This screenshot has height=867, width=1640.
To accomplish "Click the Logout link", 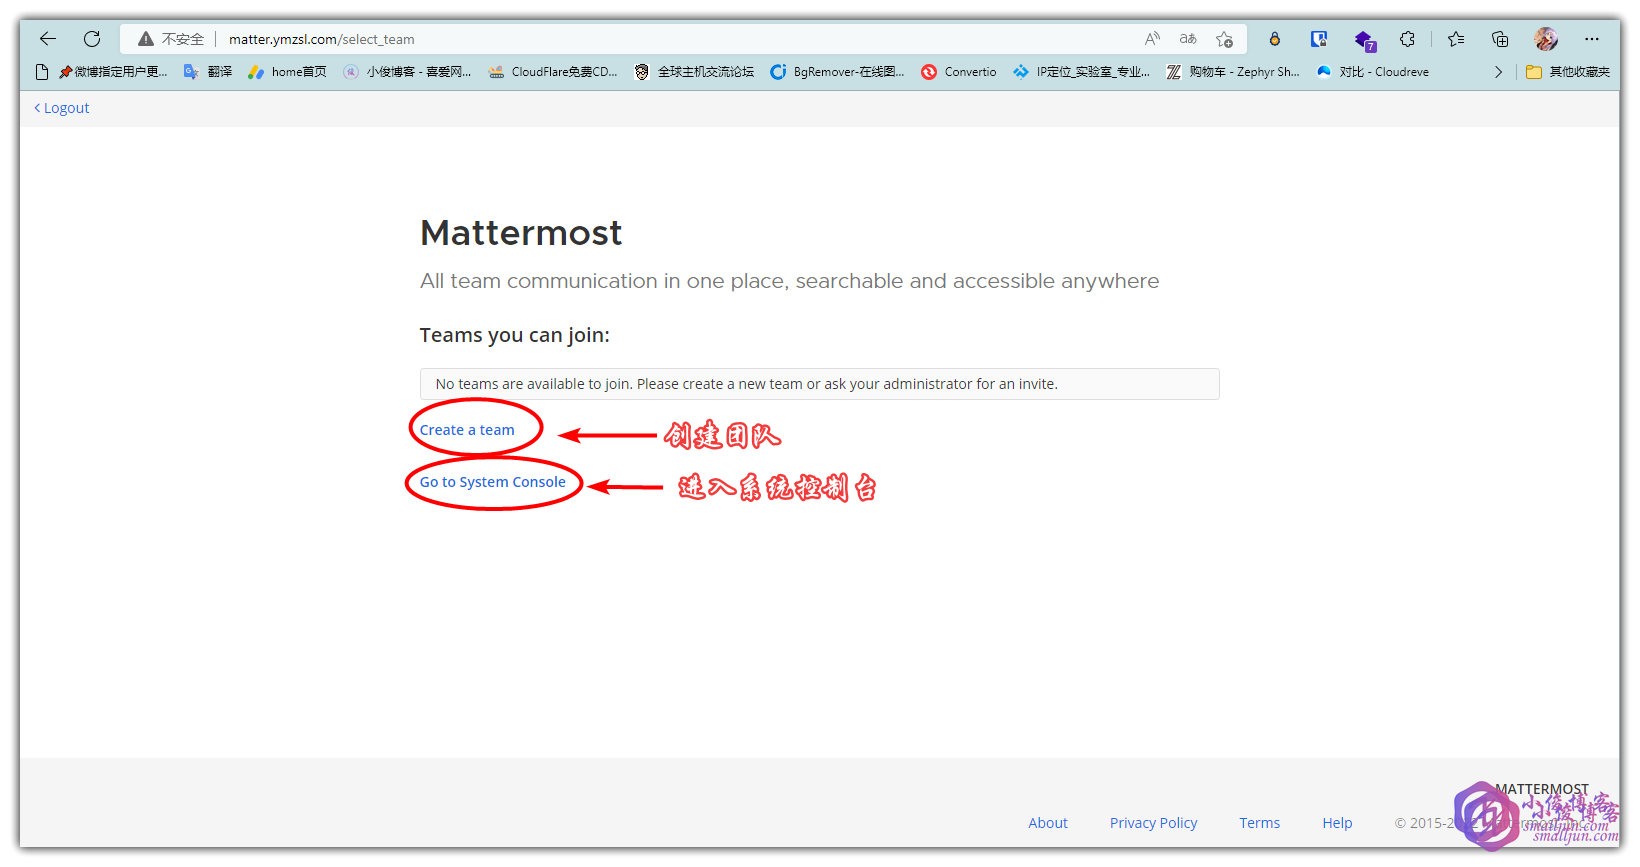I will tap(62, 108).
